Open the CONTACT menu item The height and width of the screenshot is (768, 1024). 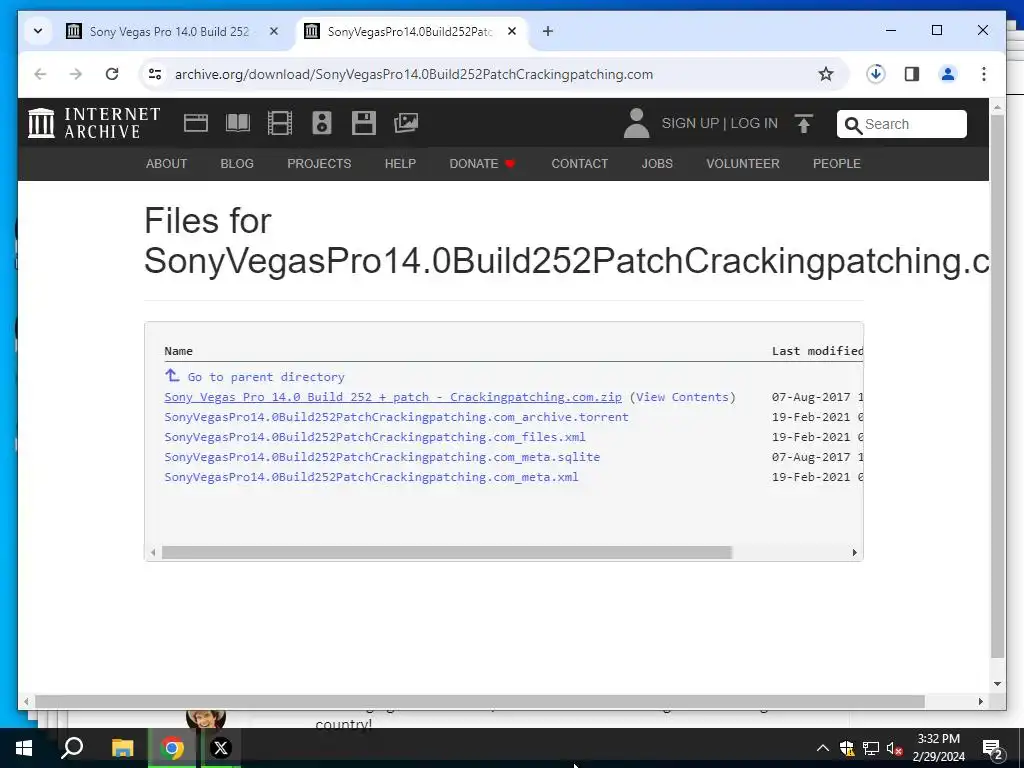coord(580,163)
